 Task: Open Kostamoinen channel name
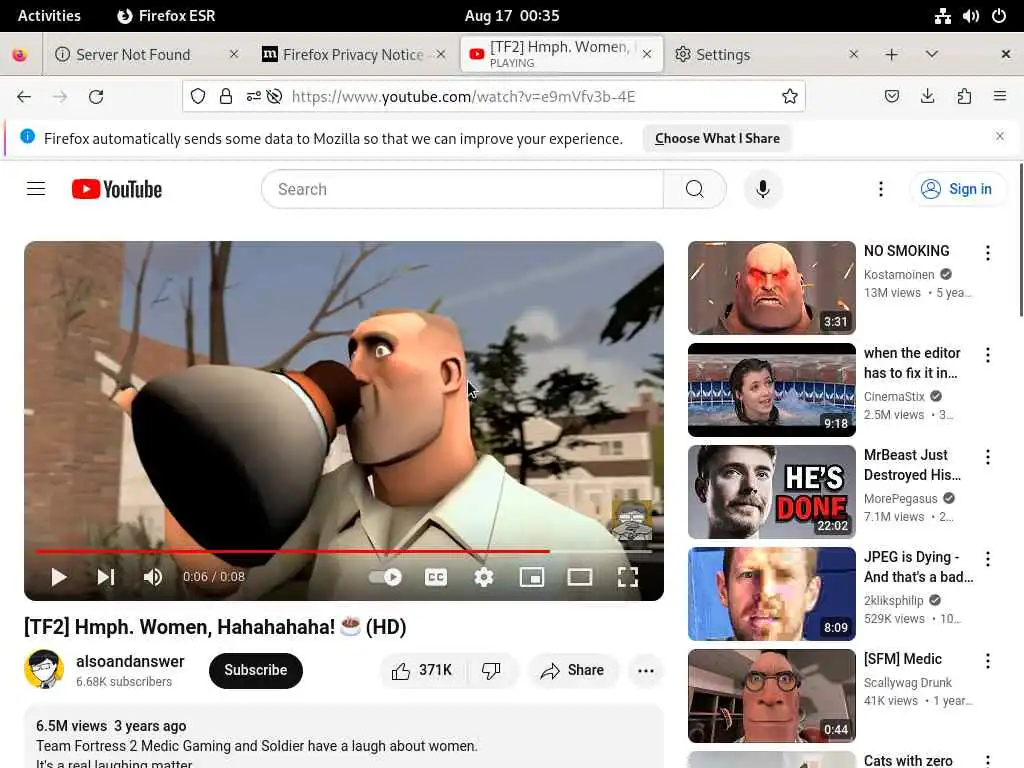(899, 274)
